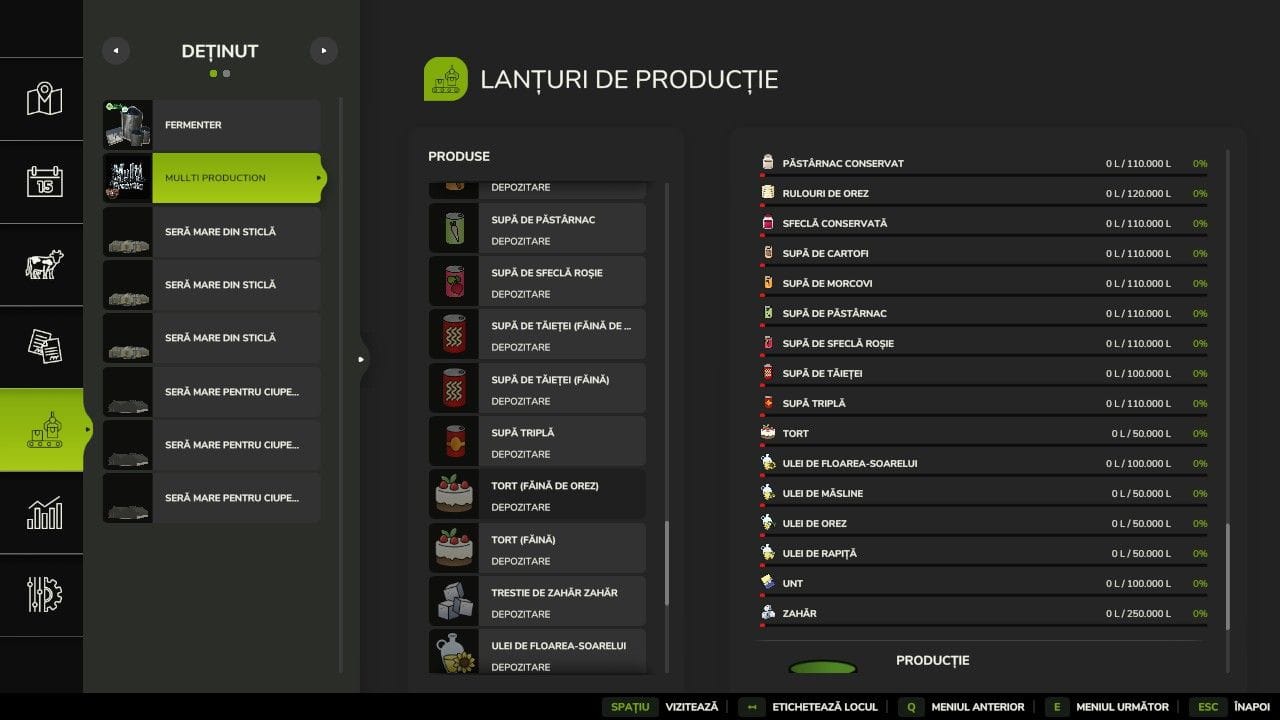
Task: Open the statistics chart icon
Action: 44,513
